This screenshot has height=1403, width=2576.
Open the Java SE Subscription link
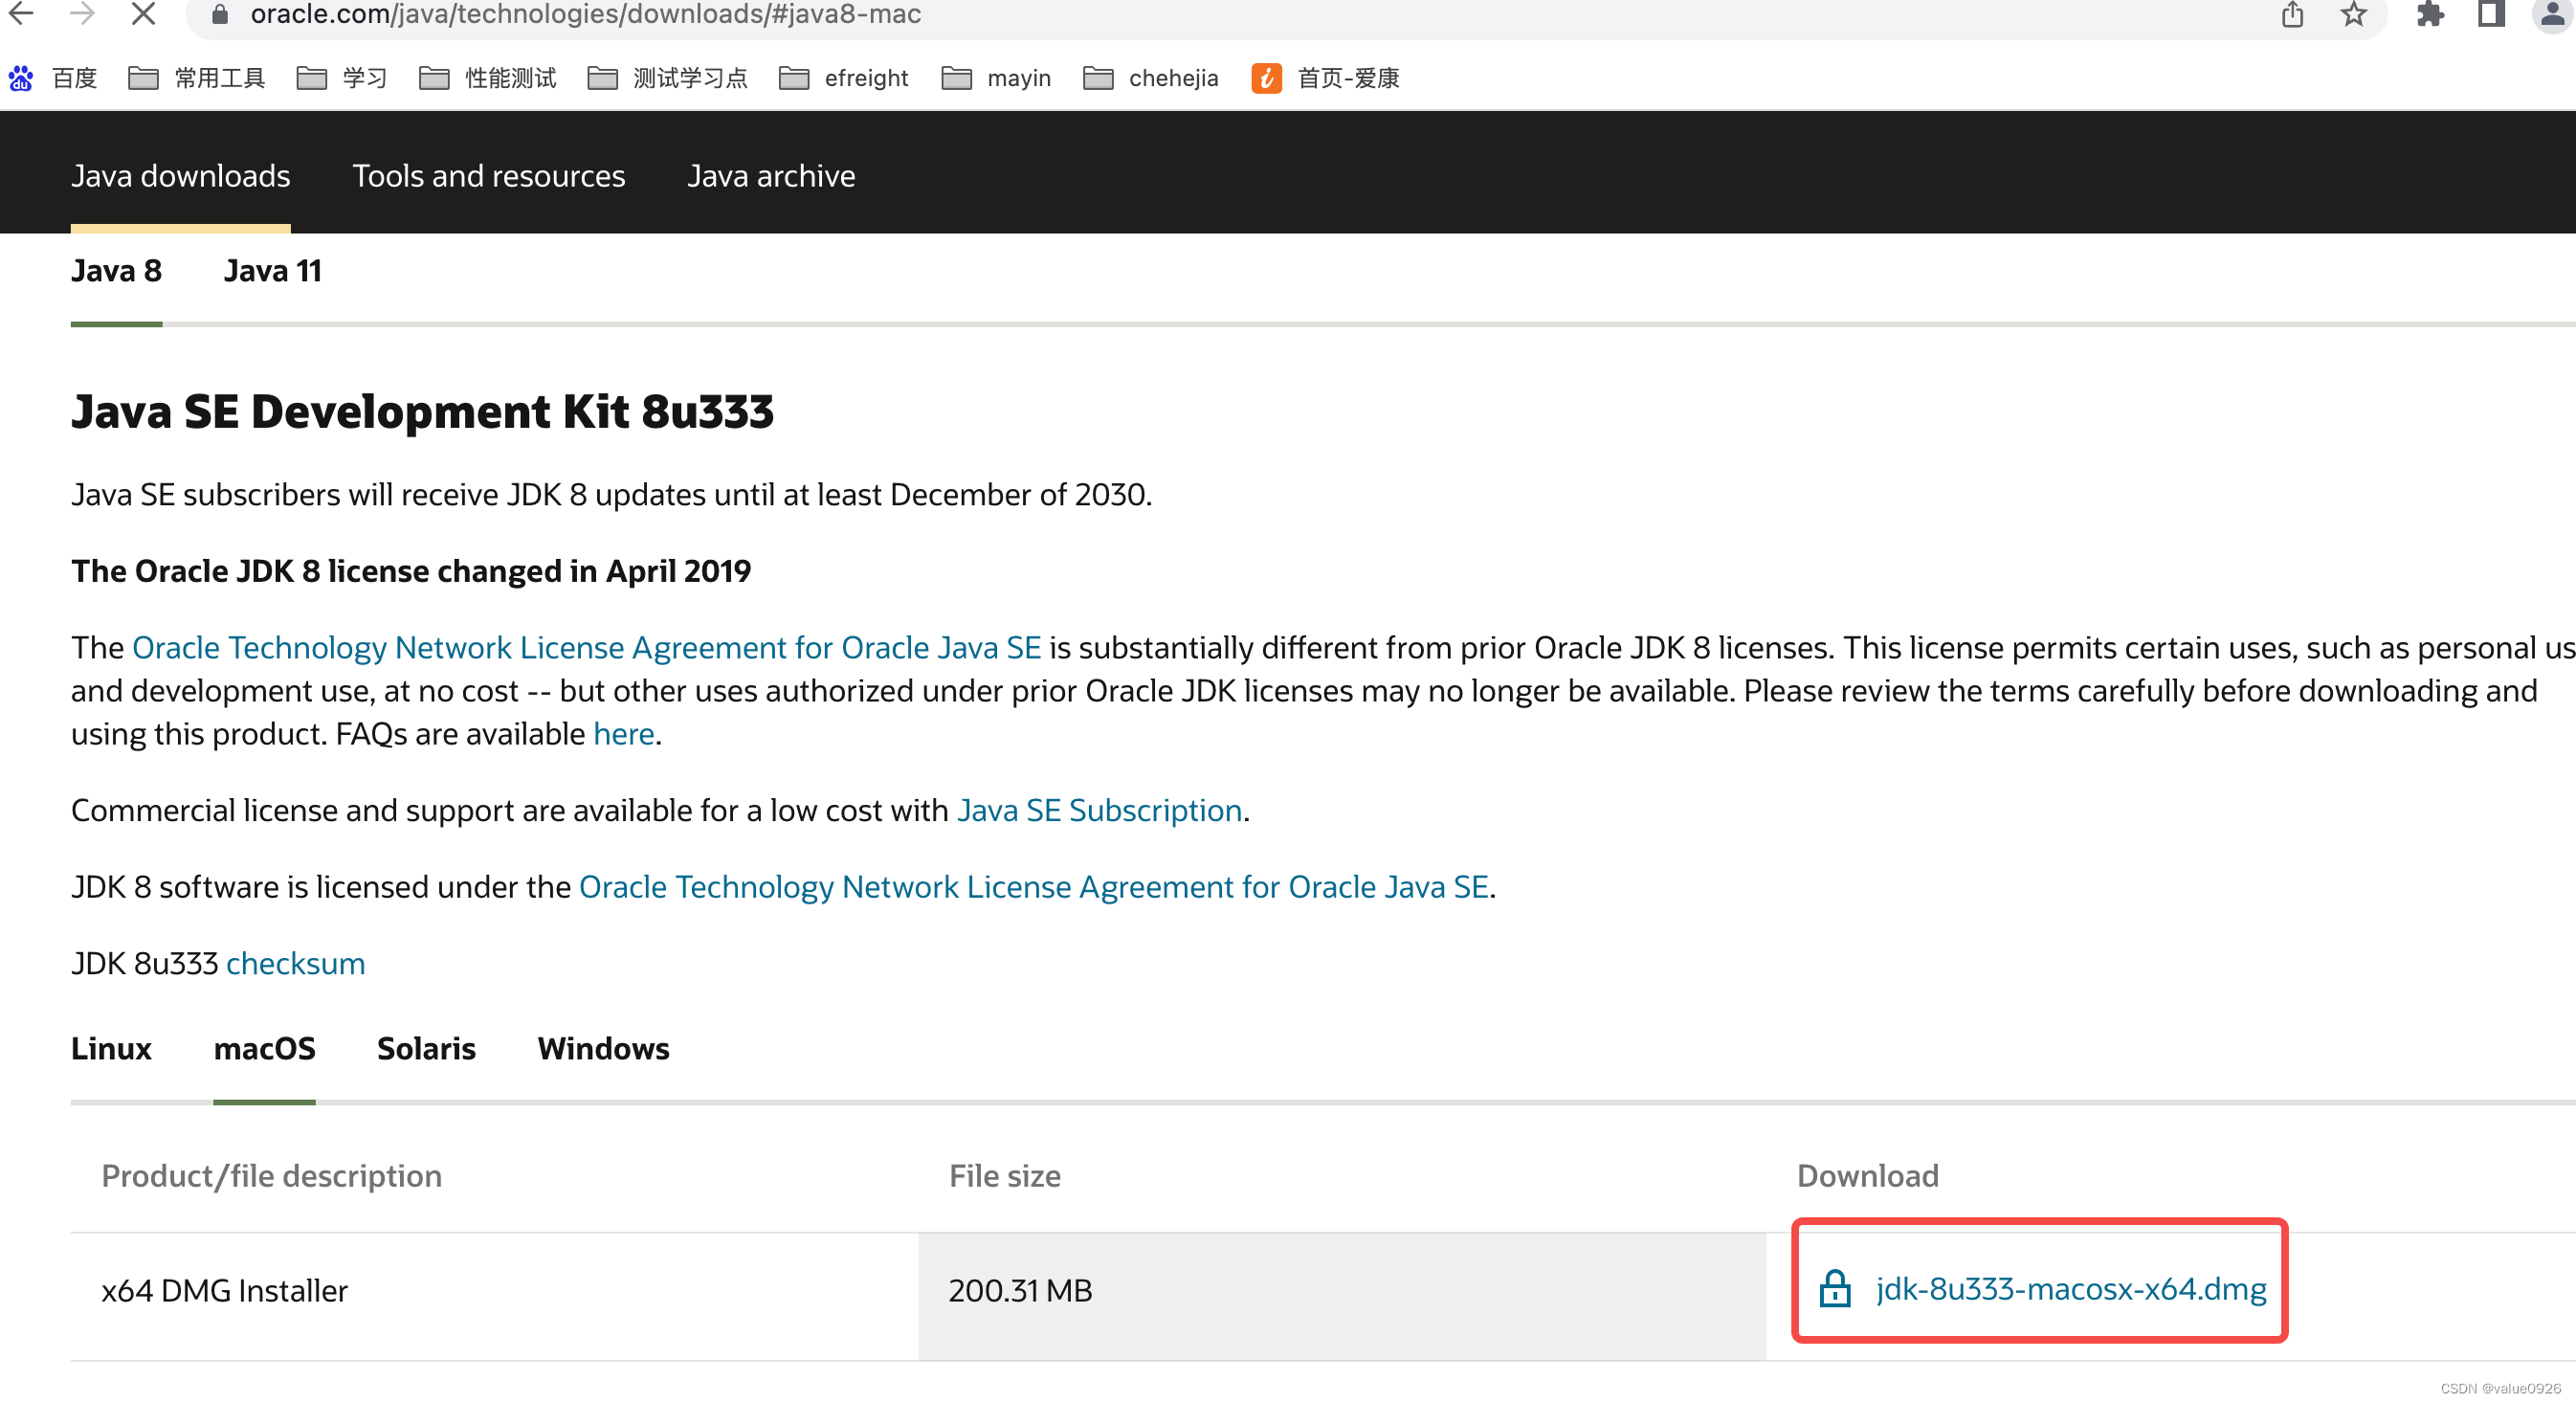(1099, 810)
